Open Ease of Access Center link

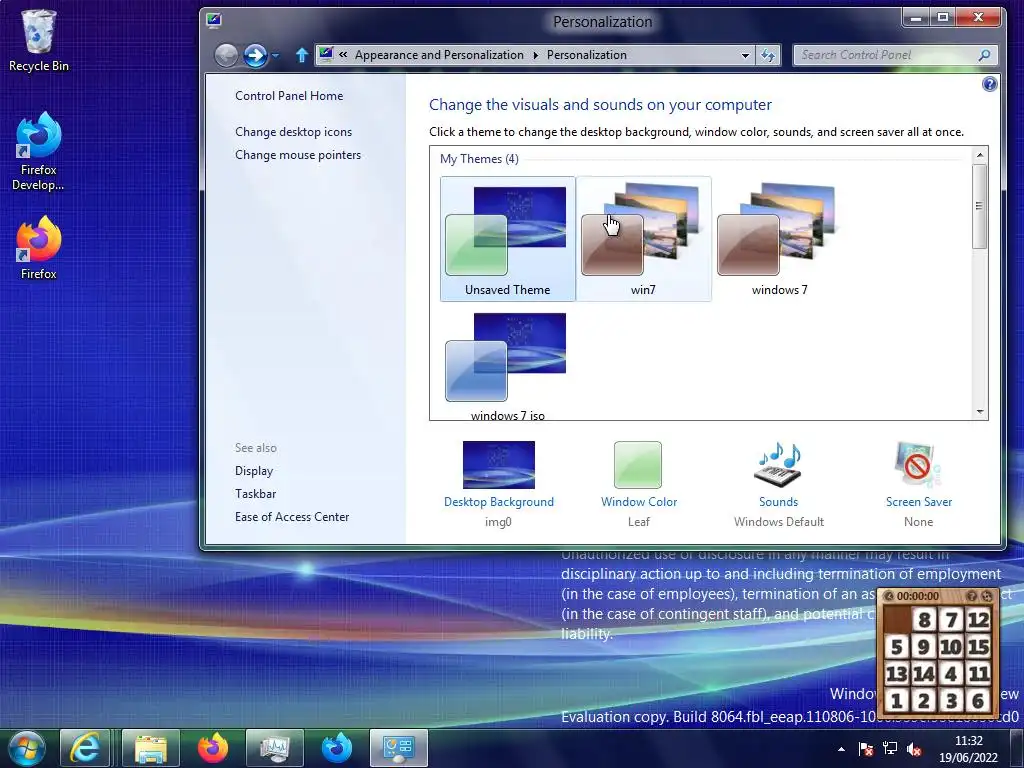pos(292,517)
